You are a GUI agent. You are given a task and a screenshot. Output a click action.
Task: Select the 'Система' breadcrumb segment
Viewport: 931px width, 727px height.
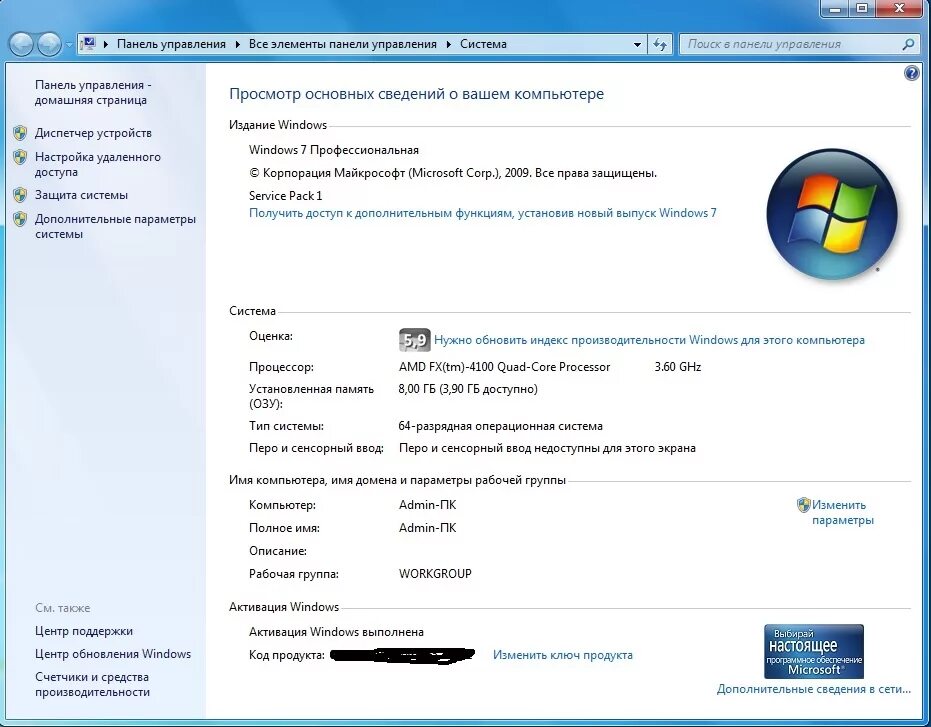coord(483,44)
